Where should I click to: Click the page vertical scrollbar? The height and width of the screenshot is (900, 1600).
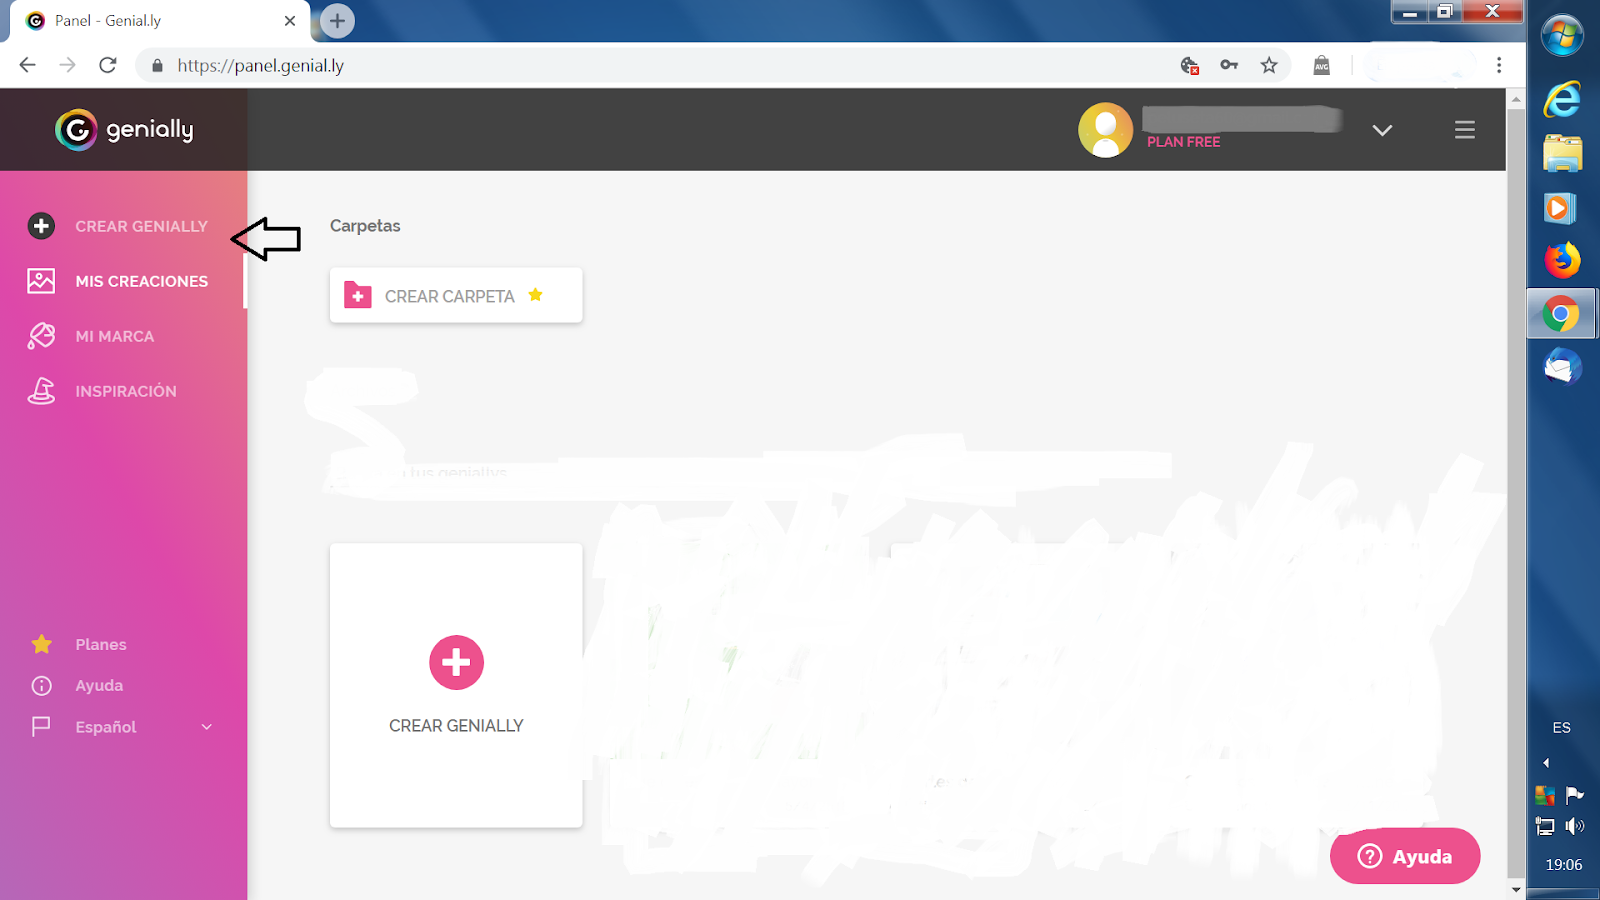[1516, 494]
